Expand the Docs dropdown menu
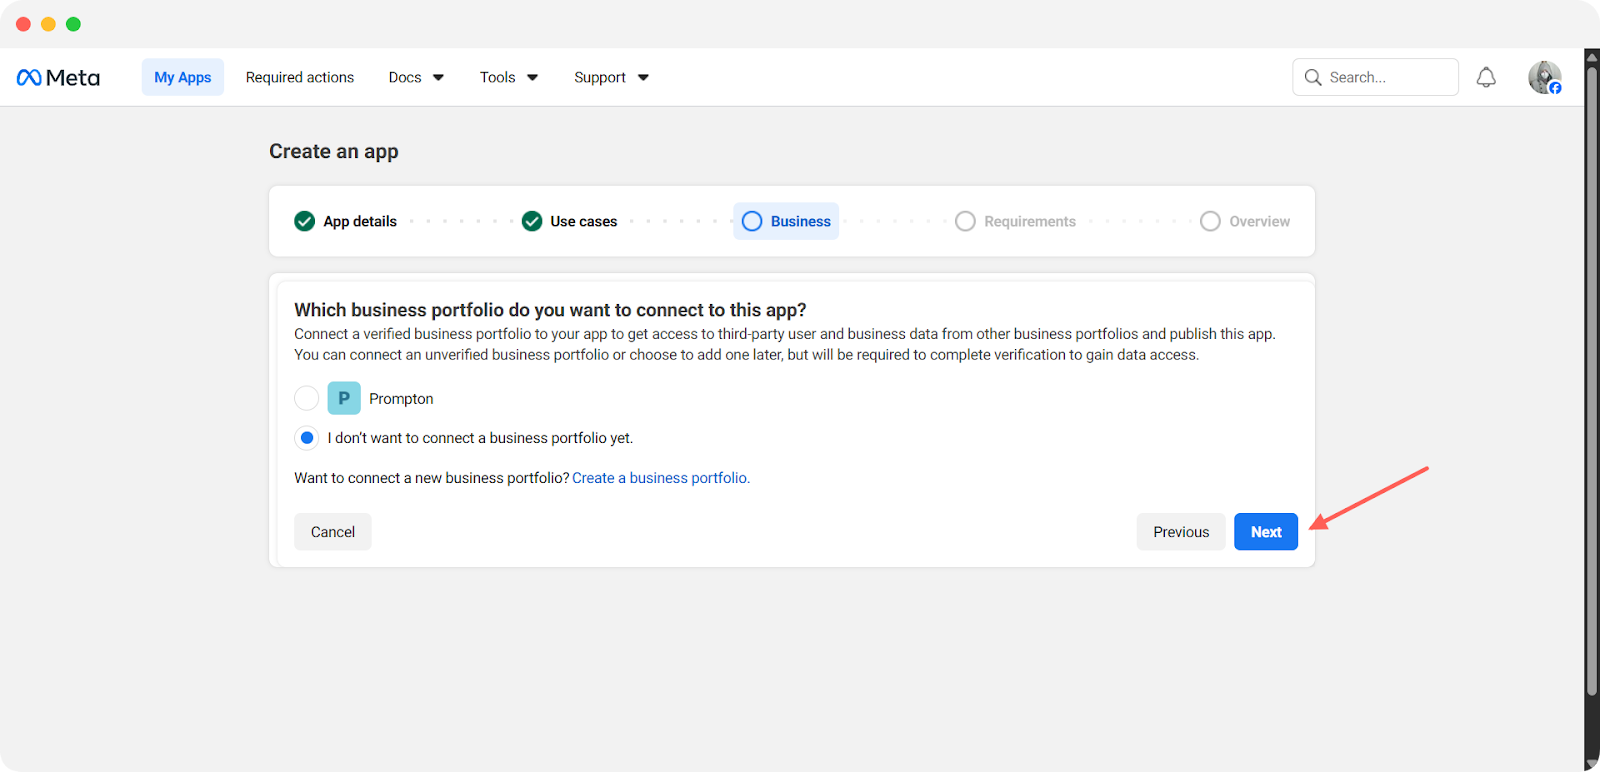 pos(416,77)
